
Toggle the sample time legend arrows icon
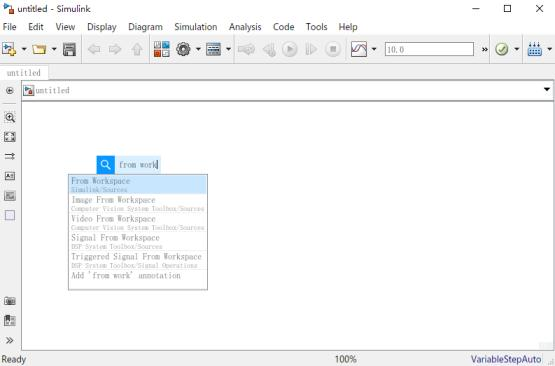click(10, 156)
